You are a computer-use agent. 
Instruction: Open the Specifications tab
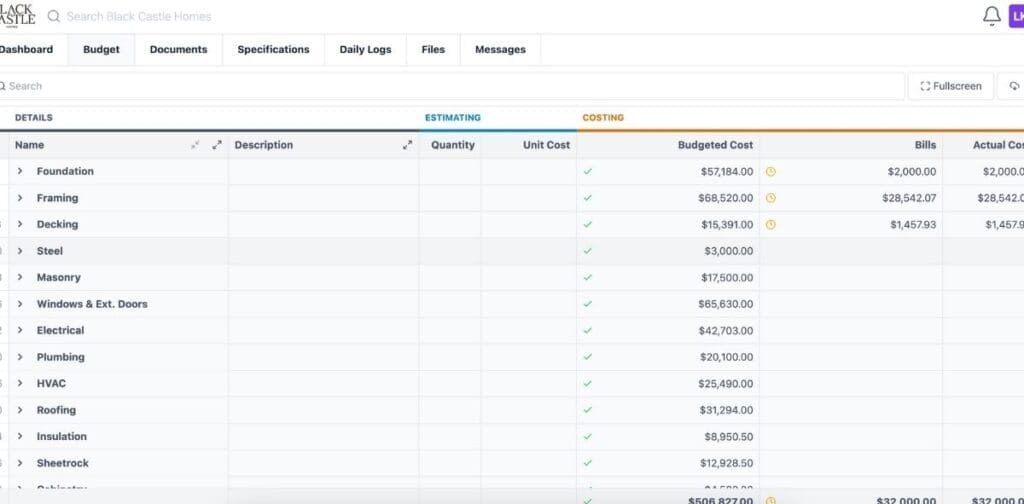pos(273,50)
